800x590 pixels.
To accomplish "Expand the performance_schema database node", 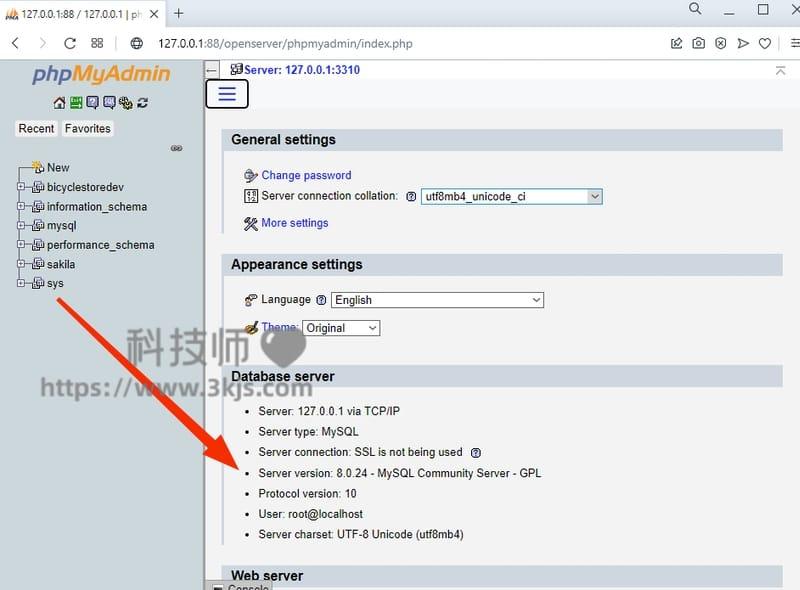I will tap(21, 244).
